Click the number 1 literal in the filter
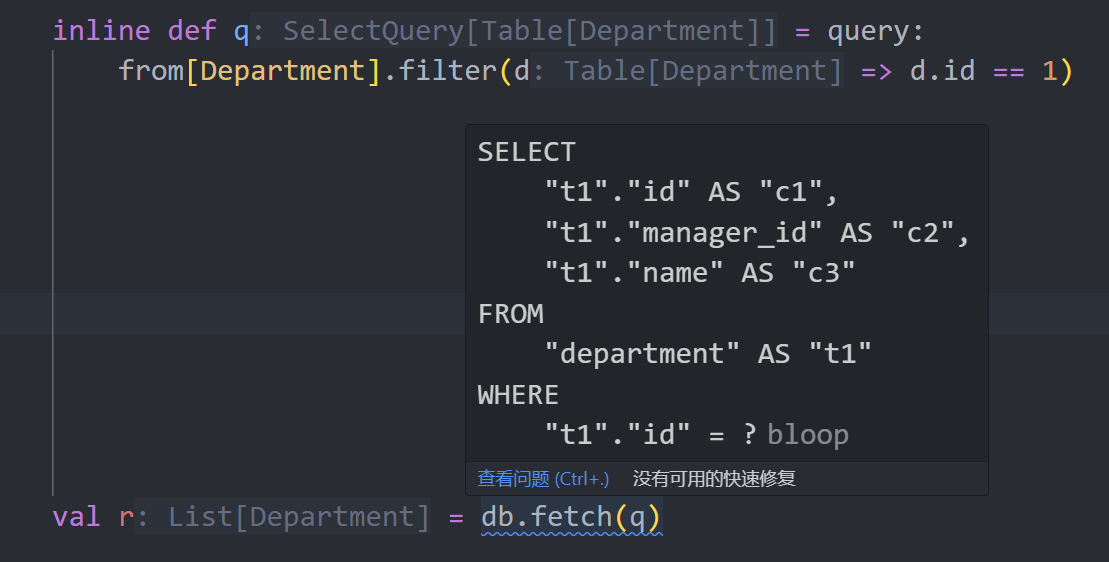This screenshot has width=1109, height=562. (x=1050, y=71)
